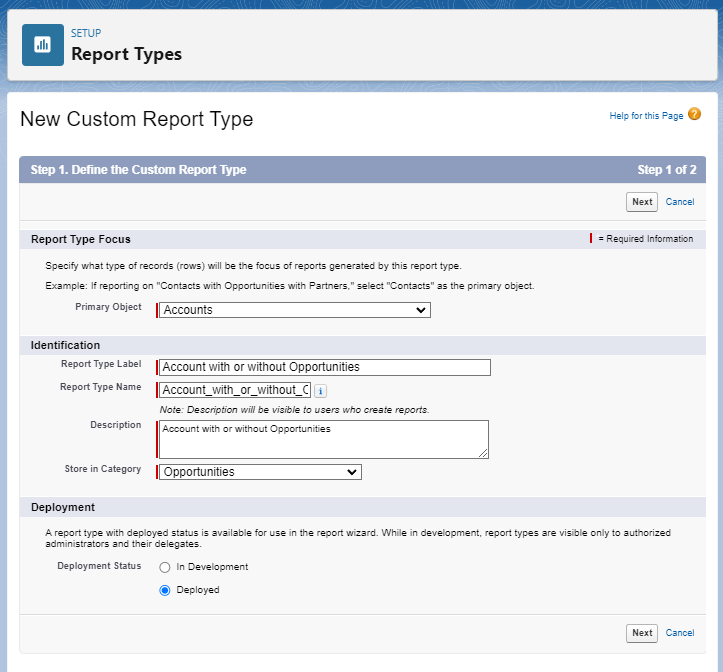Click the Report Type Name info icon
This screenshot has width=723, height=672.
click(320, 390)
